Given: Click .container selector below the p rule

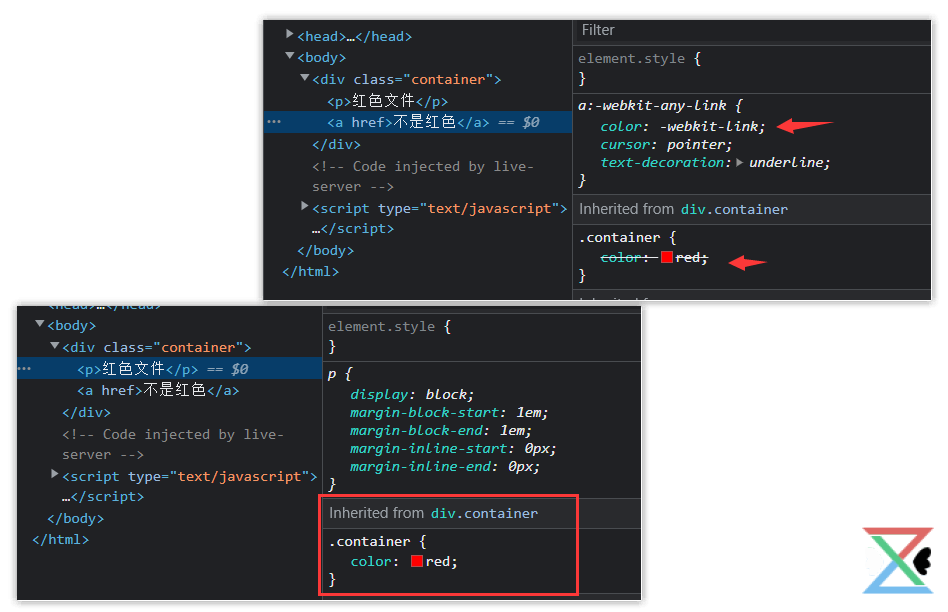Looking at the screenshot, I should [x=369, y=542].
